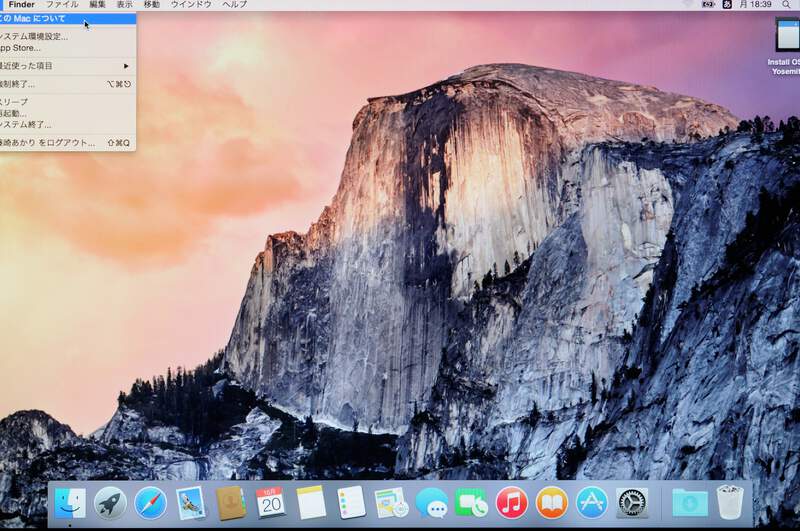
Task: Open App Store icon in Dock
Action: 592,503
